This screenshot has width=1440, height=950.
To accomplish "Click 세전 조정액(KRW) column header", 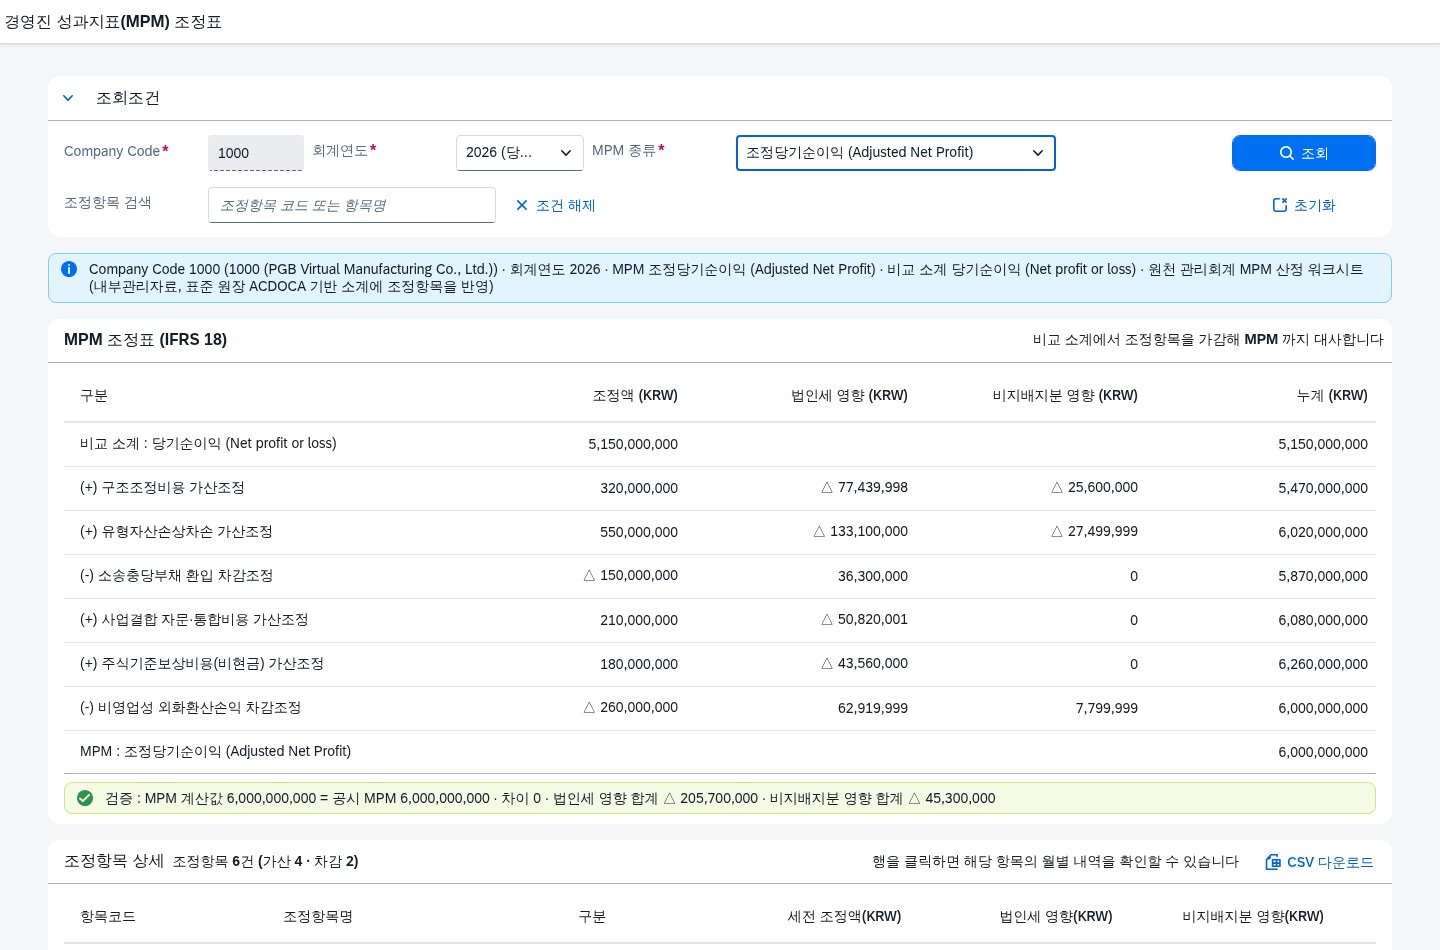I will (x=844, y=917).
